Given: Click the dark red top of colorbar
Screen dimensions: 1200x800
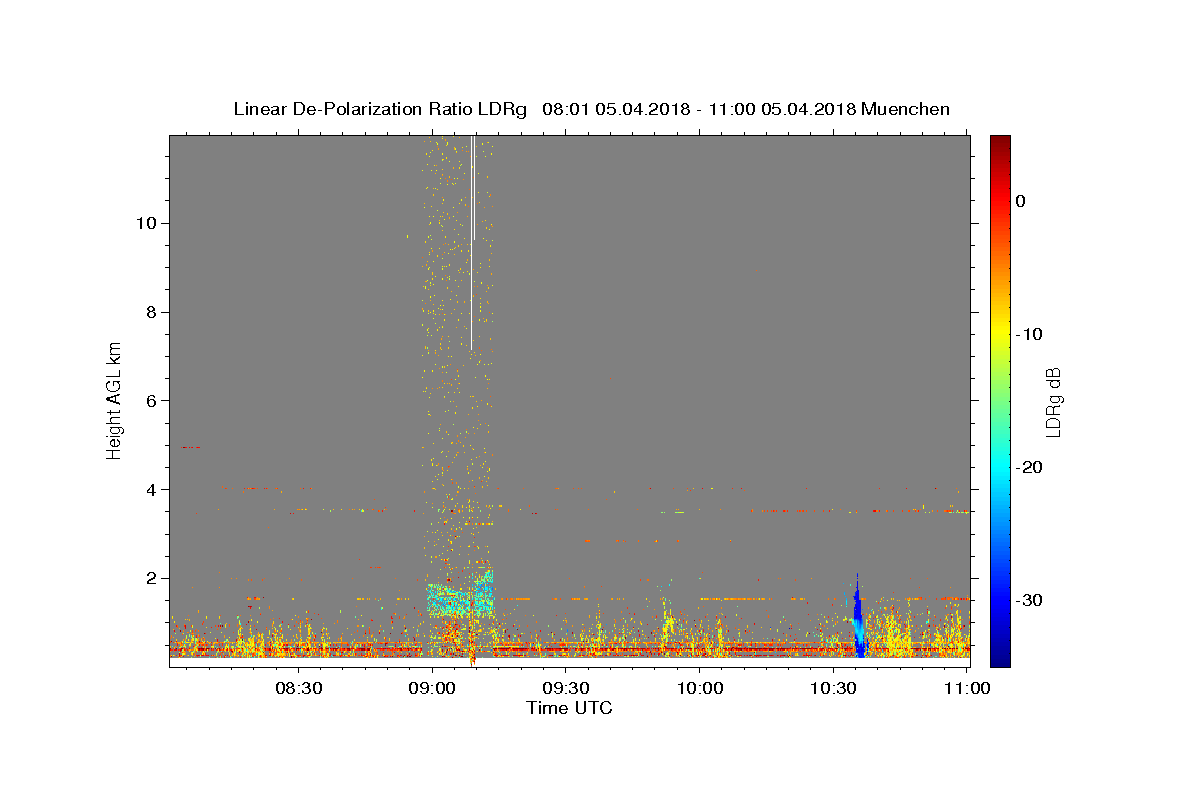Looking at the screenshot, I should point(1000,143).
